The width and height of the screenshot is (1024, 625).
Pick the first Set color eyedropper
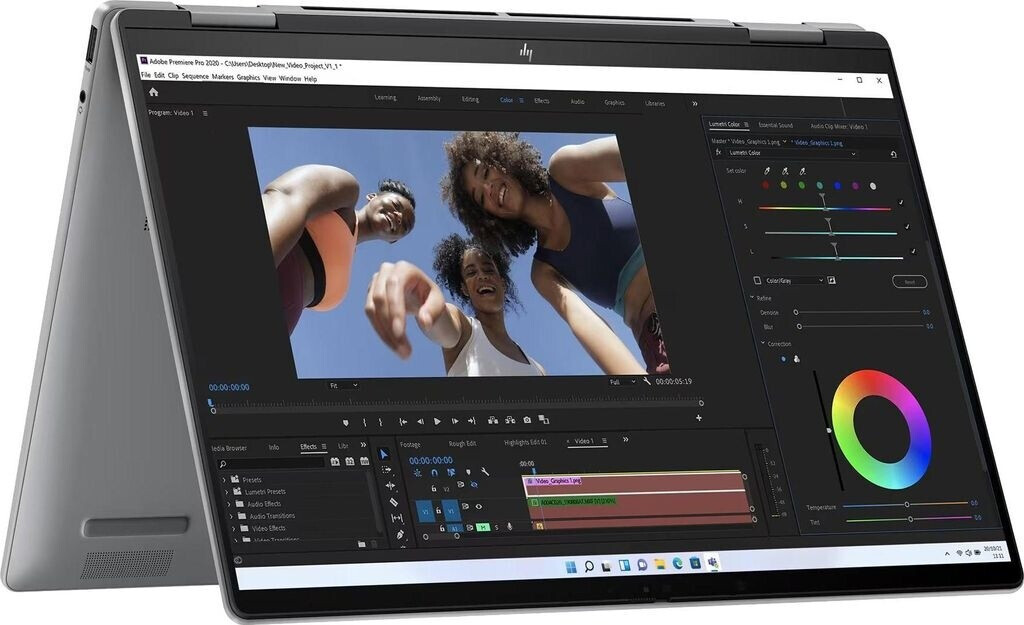coord(767,172)
